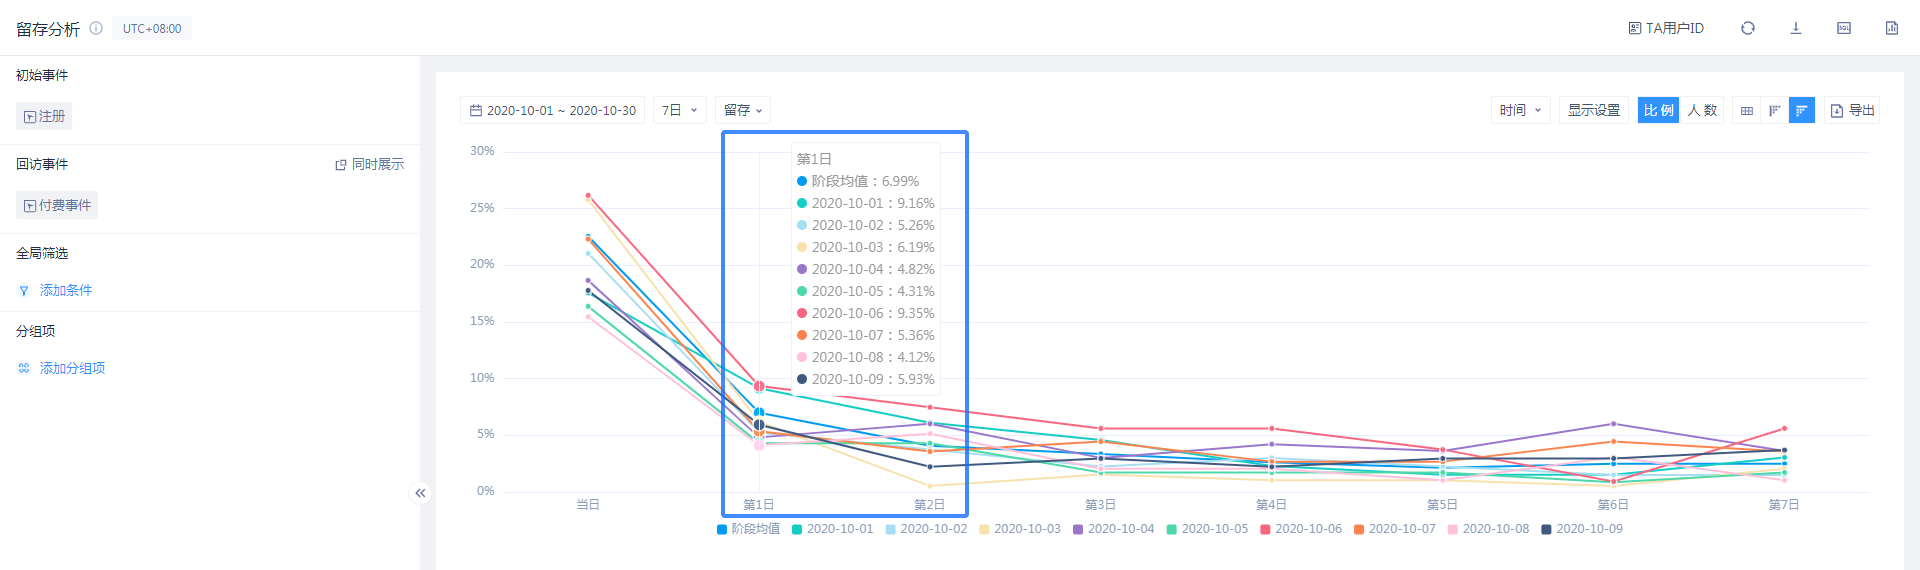Click the 注册 initial event tag
This screenshot has width=1920, height=570.
(x=44, y=116)
